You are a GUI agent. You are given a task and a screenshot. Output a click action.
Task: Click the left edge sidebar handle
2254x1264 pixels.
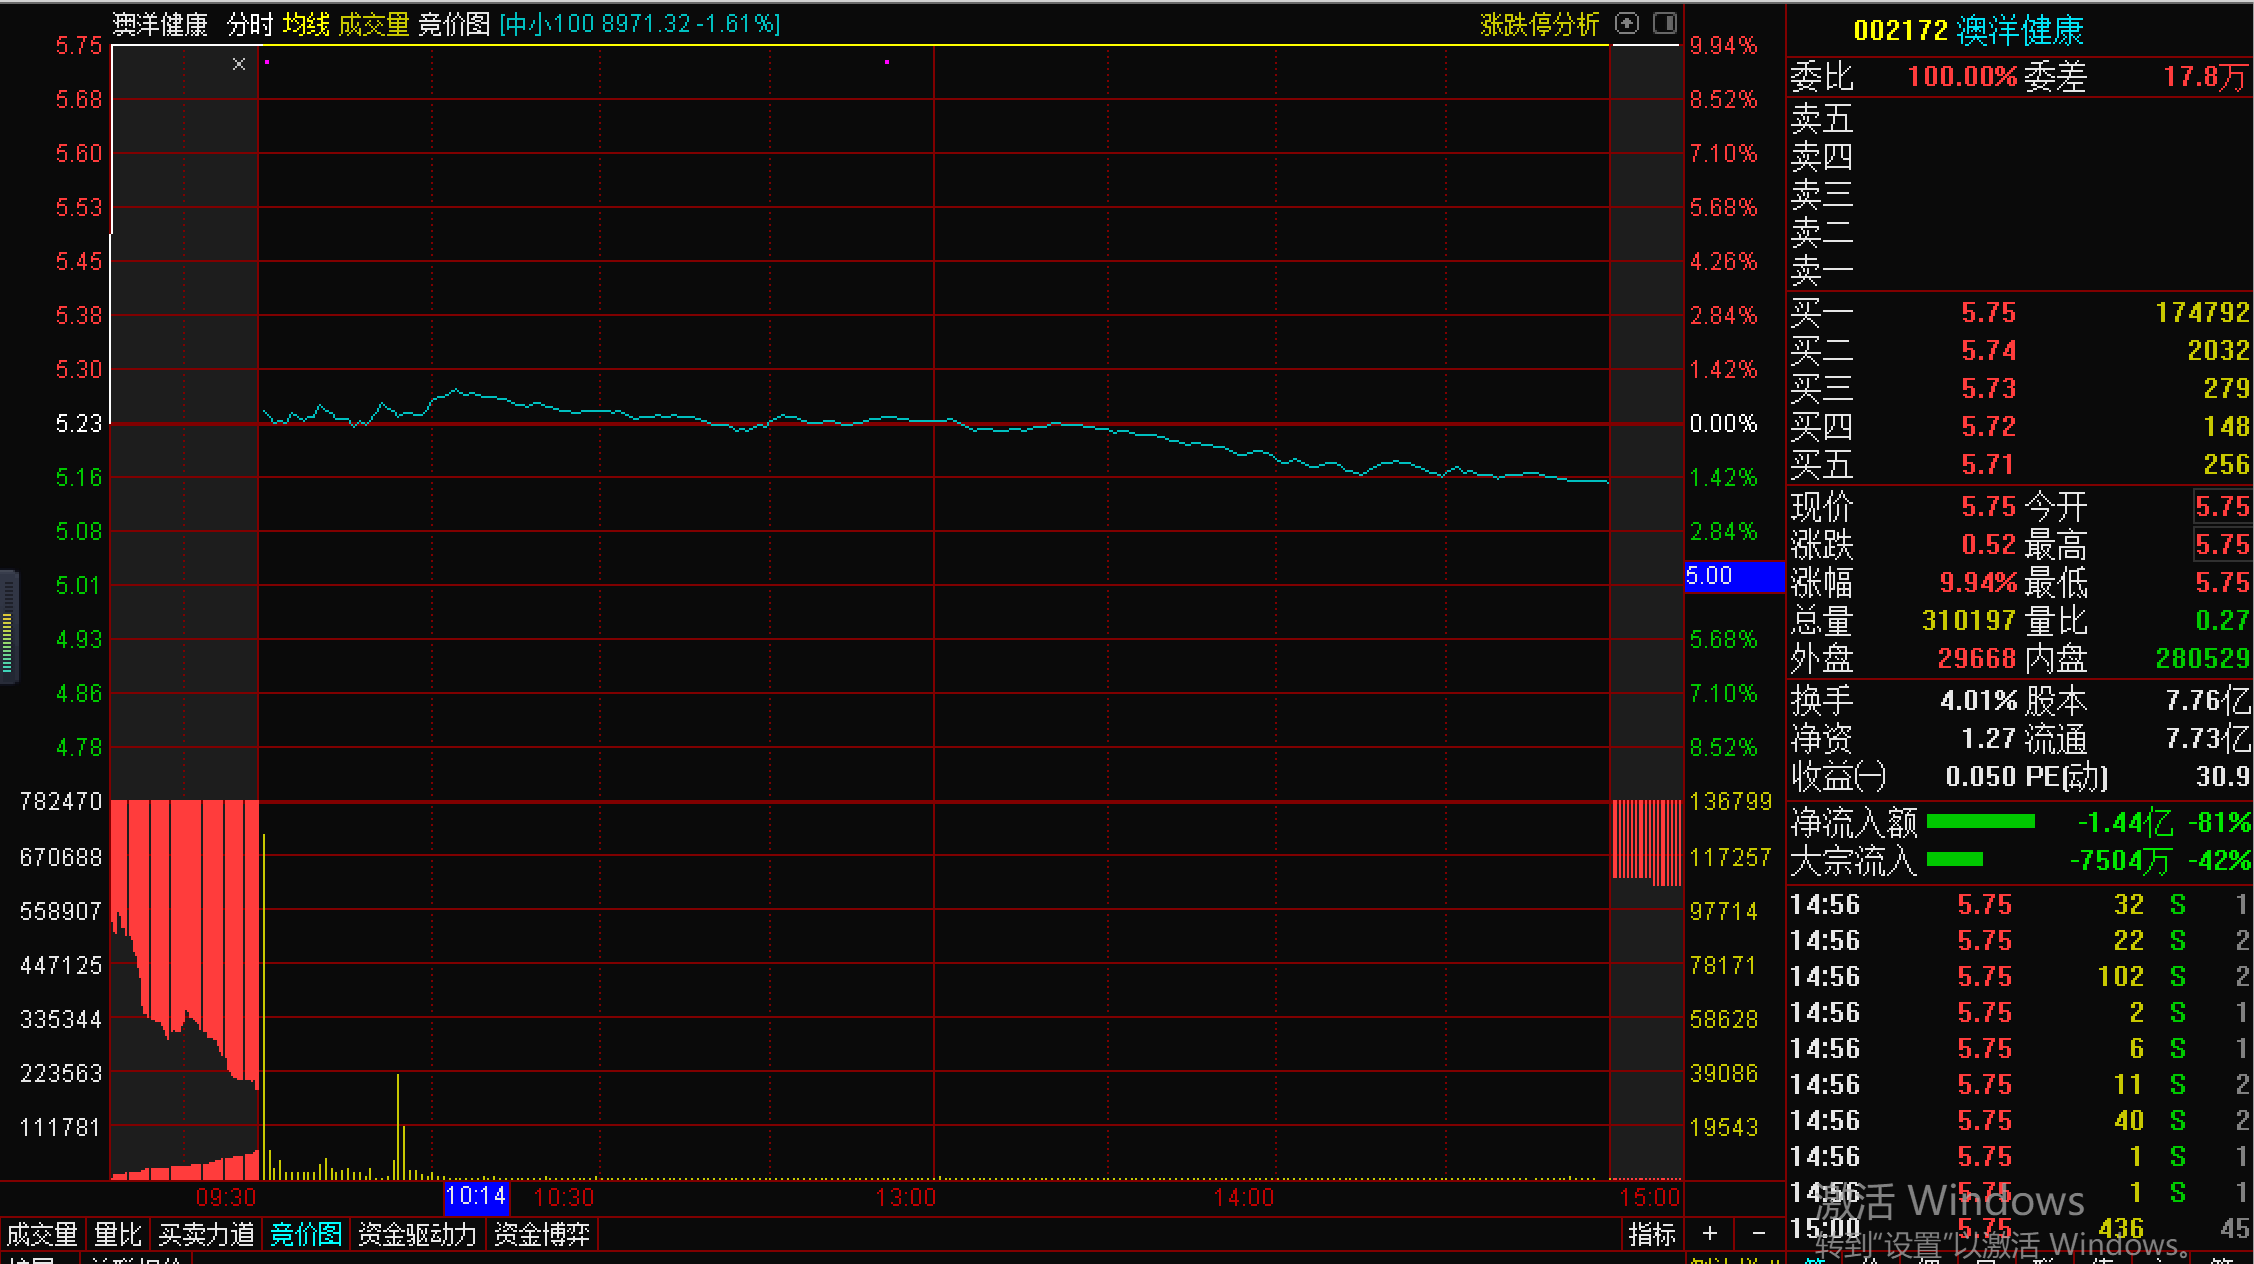pyautogui.click(x=8, y=627)
